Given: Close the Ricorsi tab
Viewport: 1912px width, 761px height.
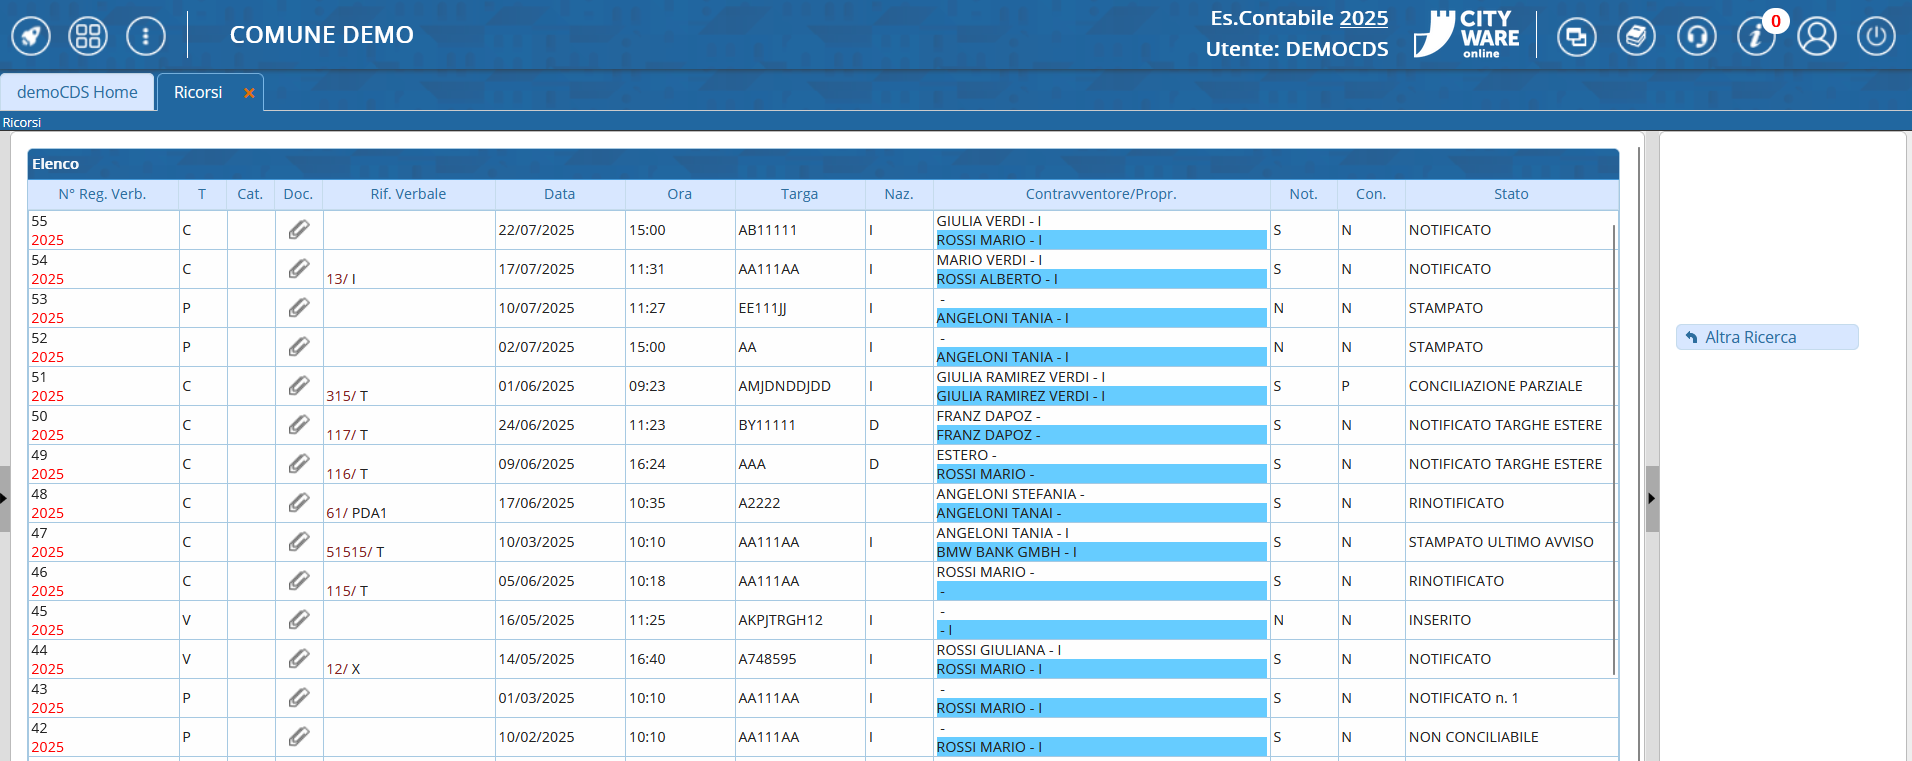Looking at the screenshot, I should click(x=249, y=93).
